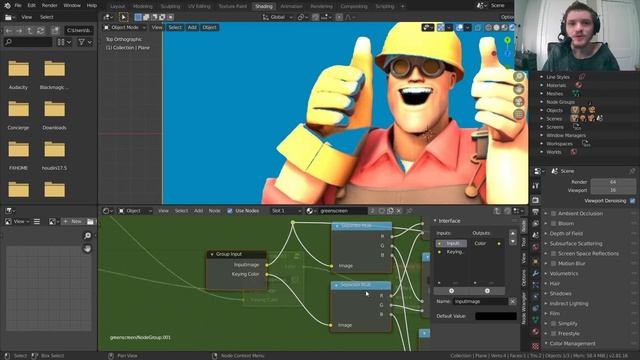Click the Viewport samples value field

(x=613, y=190)
